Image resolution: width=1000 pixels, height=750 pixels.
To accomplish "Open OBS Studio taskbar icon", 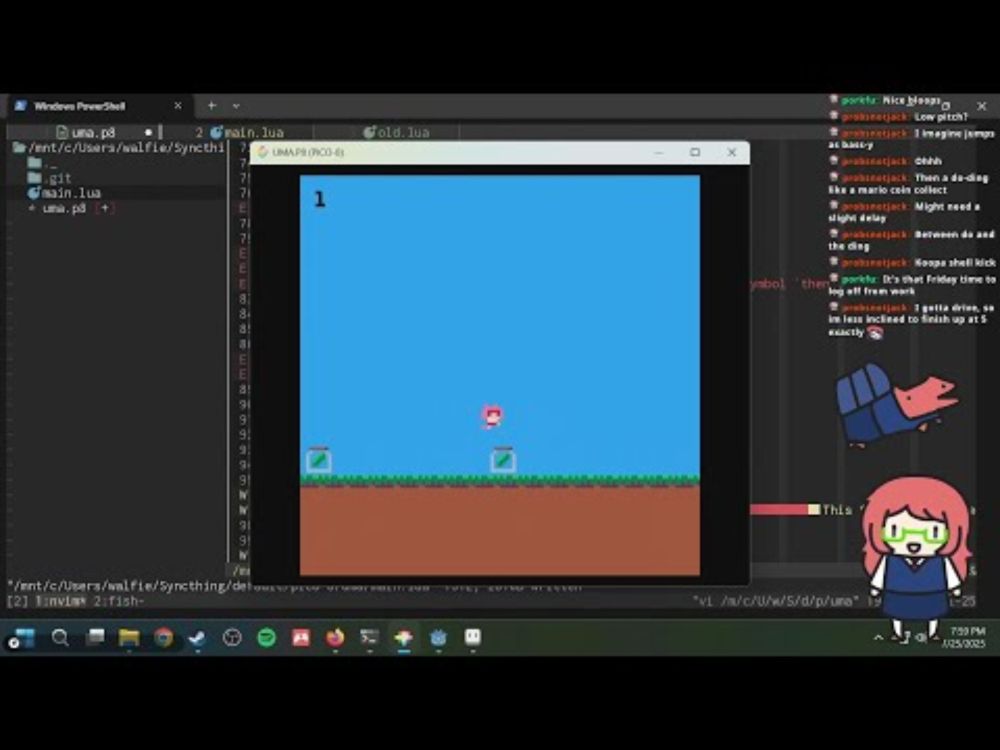I will click(232, 637).
